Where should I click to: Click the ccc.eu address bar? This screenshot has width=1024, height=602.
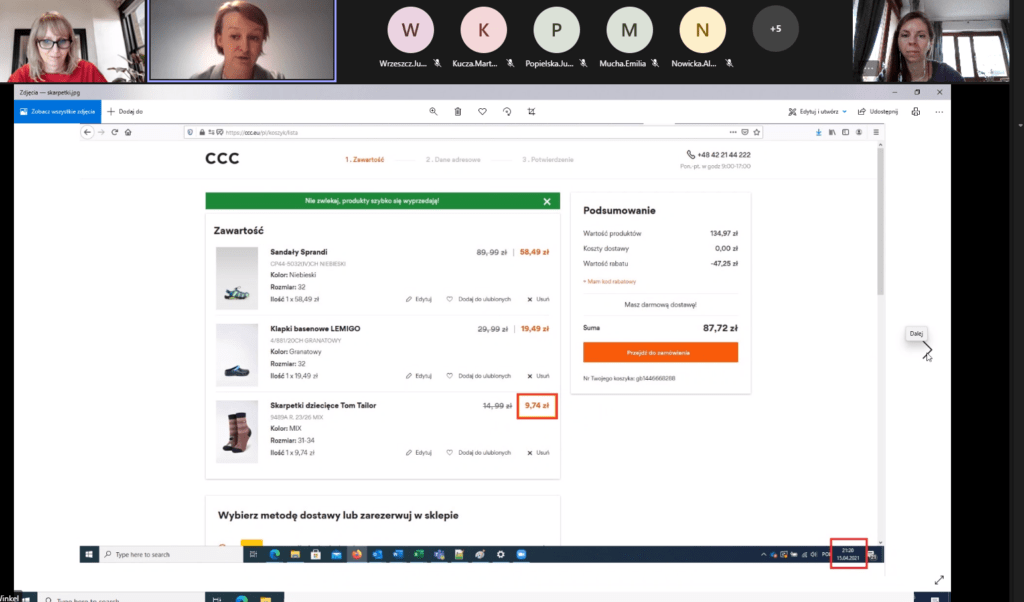[473, 132]
